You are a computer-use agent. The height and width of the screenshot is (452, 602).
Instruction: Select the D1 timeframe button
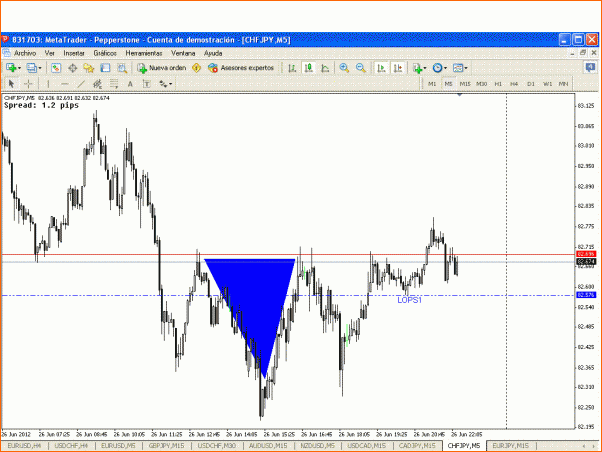[x=531, y=84]
